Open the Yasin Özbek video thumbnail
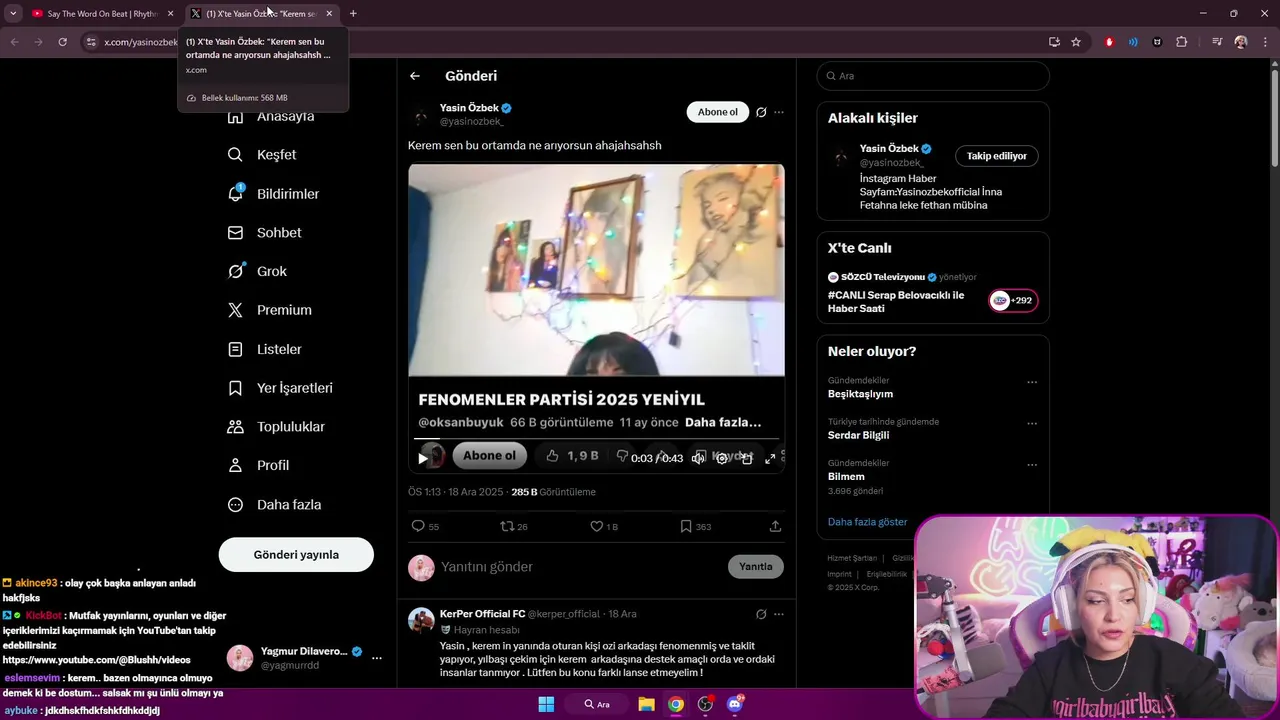 [596, 270]
